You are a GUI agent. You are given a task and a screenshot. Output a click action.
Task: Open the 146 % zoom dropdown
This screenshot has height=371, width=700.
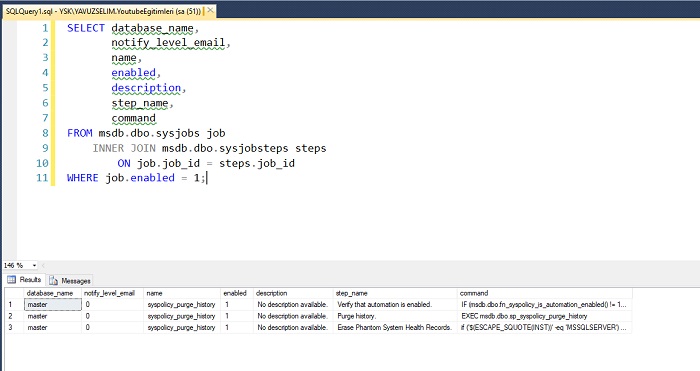point(34,266)
